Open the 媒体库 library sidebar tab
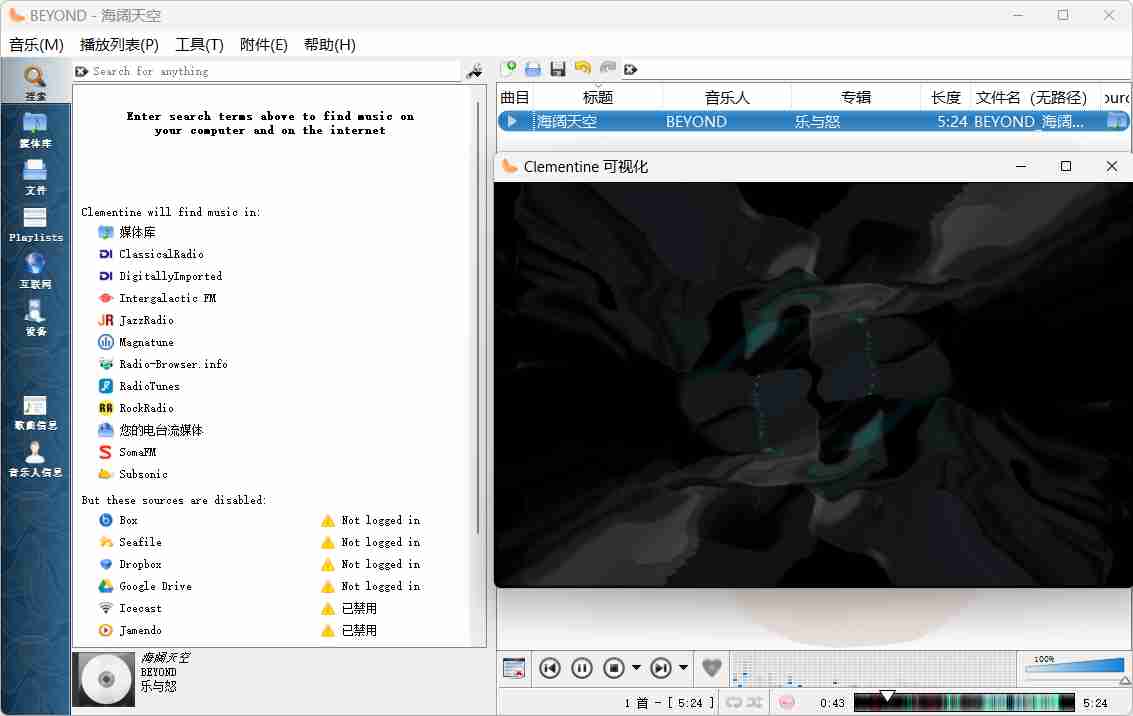 [x=35, y=130]
